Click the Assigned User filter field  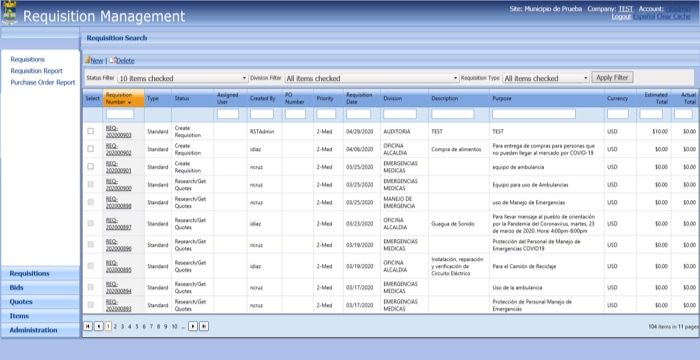[x=228, y=114]
